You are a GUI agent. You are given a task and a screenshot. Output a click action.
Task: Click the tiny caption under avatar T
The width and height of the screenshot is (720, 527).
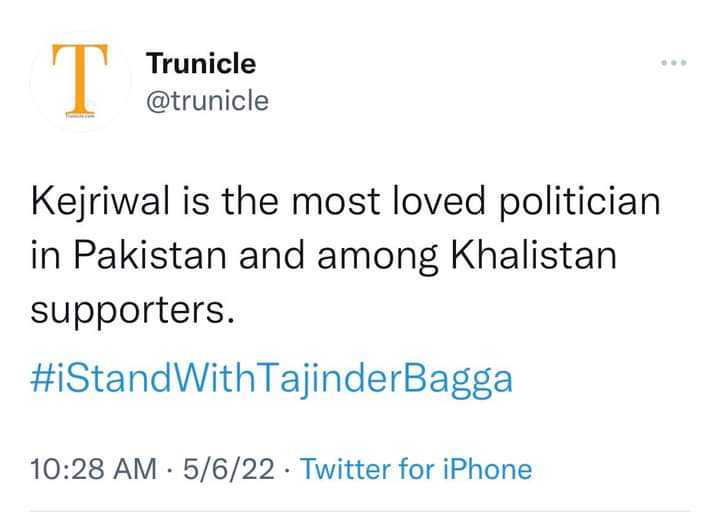(80, 116)
